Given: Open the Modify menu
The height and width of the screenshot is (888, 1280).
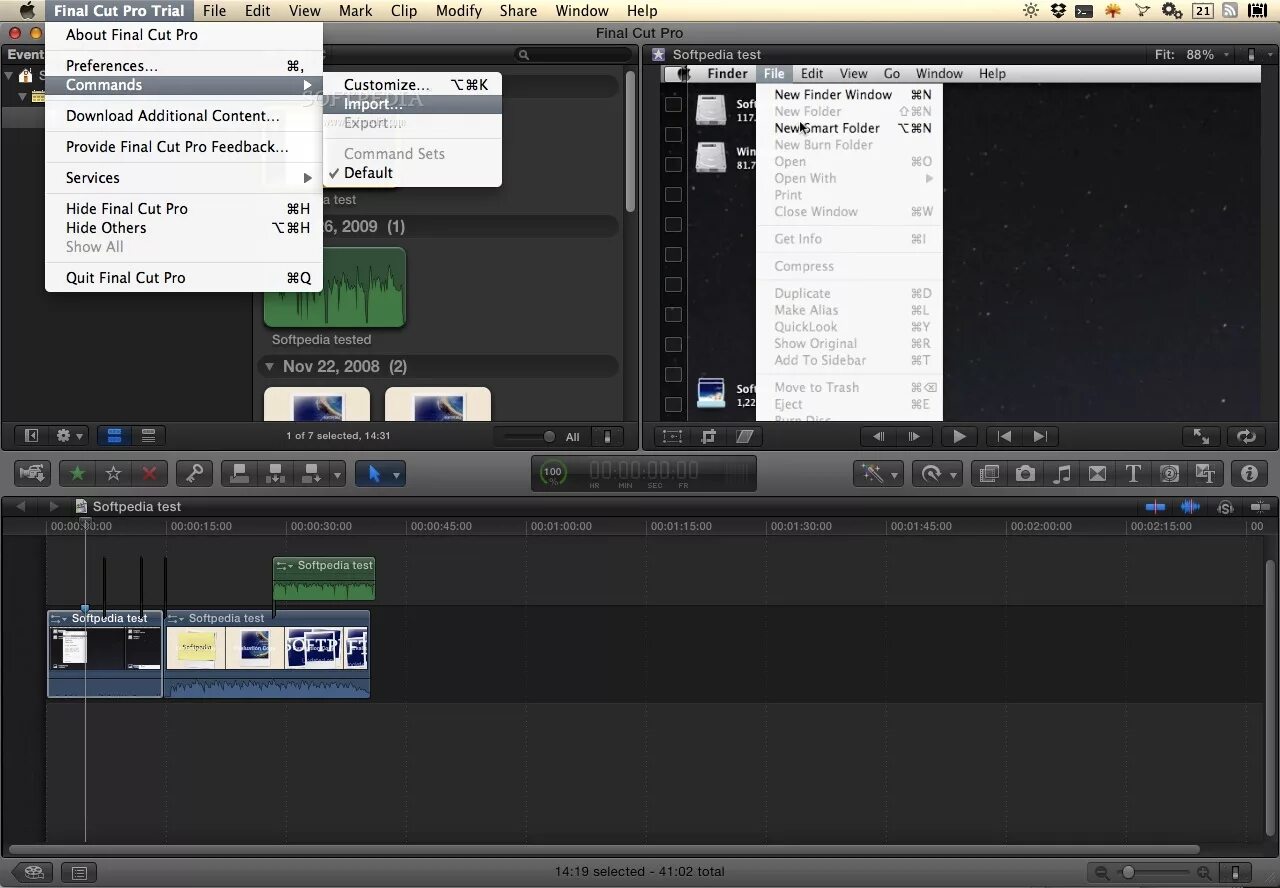Looking at the screenshot, I should point(458,11).
